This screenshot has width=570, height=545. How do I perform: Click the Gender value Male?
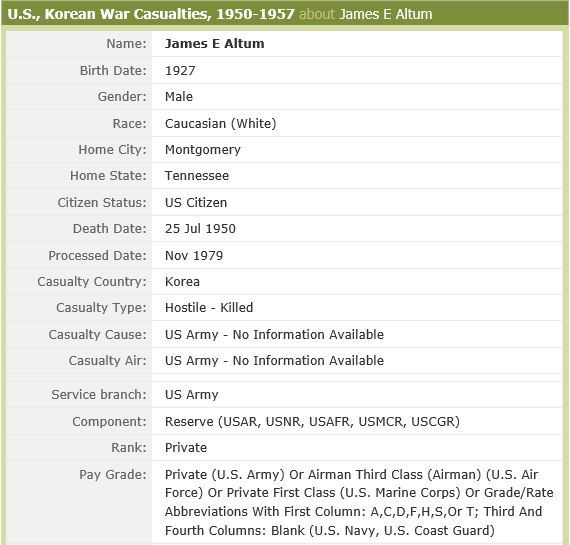coord(179,97)
